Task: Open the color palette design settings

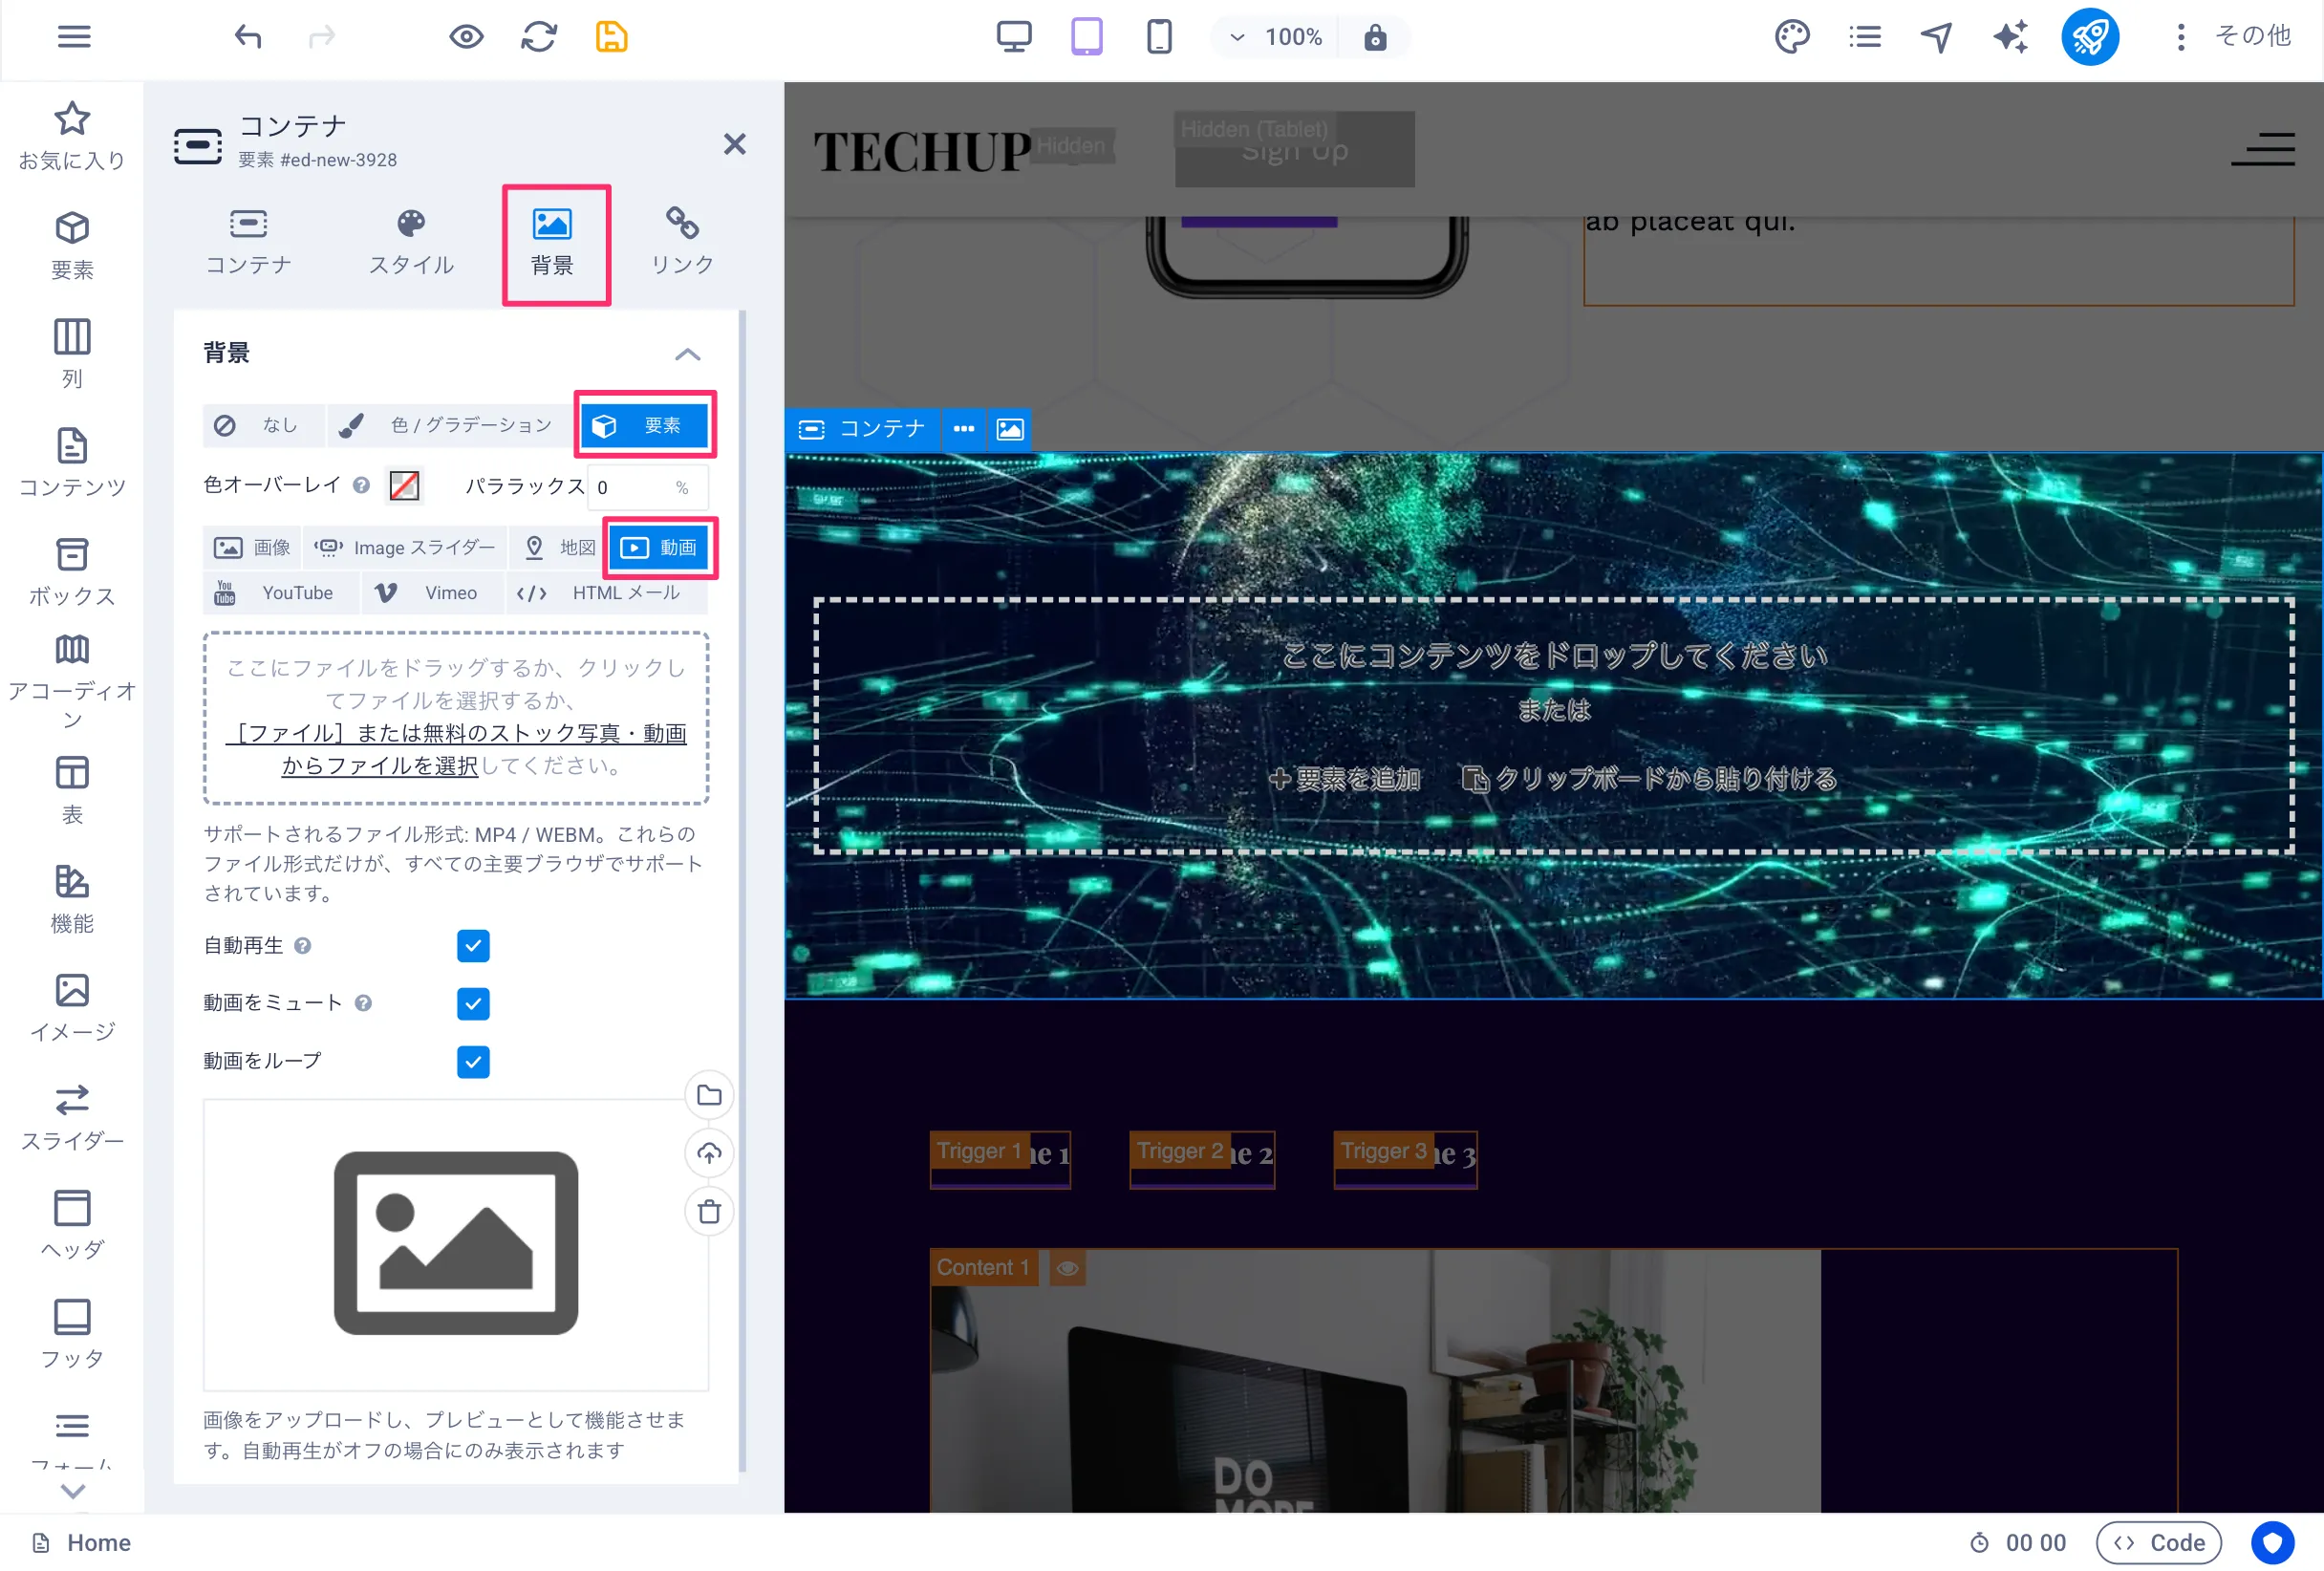Action: pyautogui.click(x=1792, y=37)
